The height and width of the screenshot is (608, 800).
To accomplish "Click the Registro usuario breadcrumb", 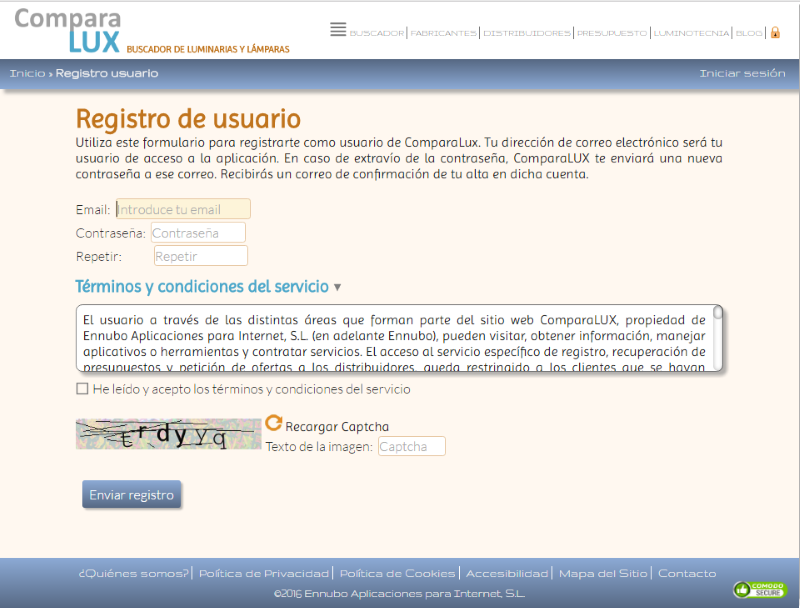I will pyautogui.click(x=107, y=73).
